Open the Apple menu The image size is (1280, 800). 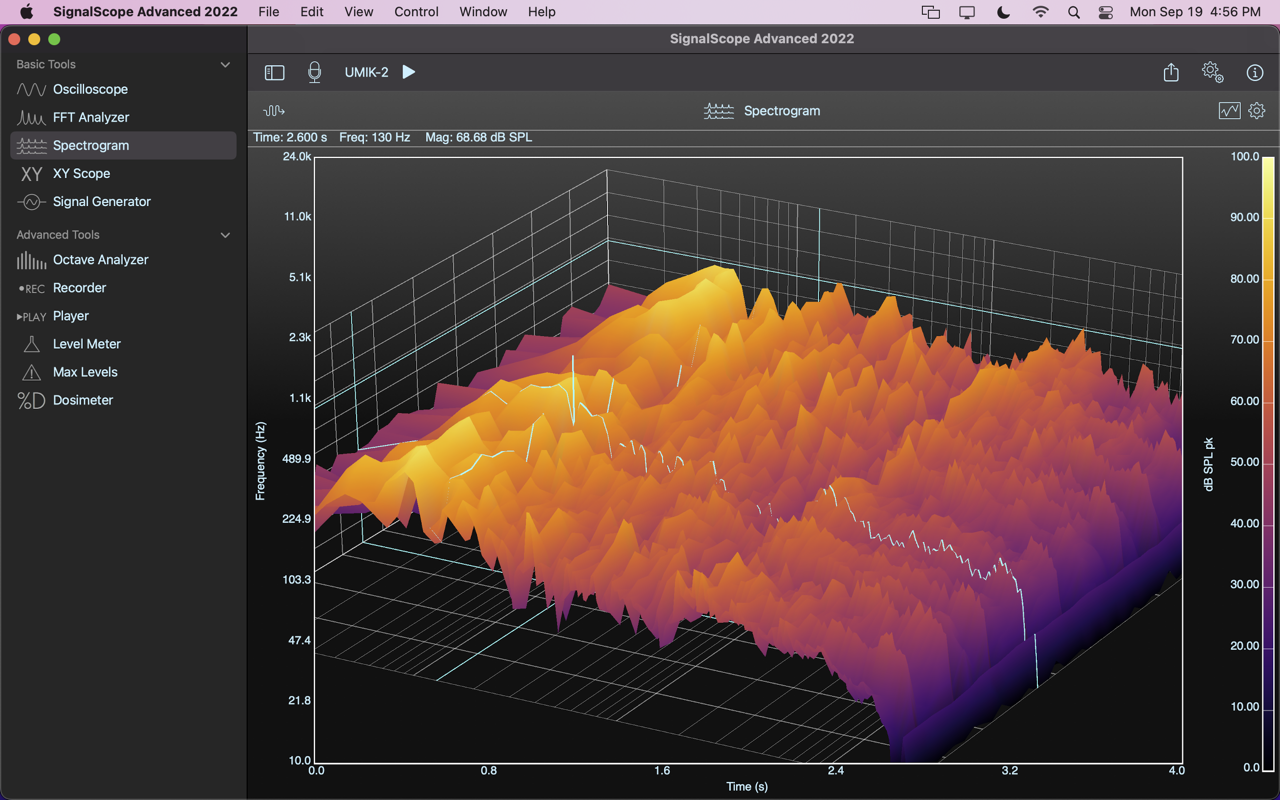27,12
